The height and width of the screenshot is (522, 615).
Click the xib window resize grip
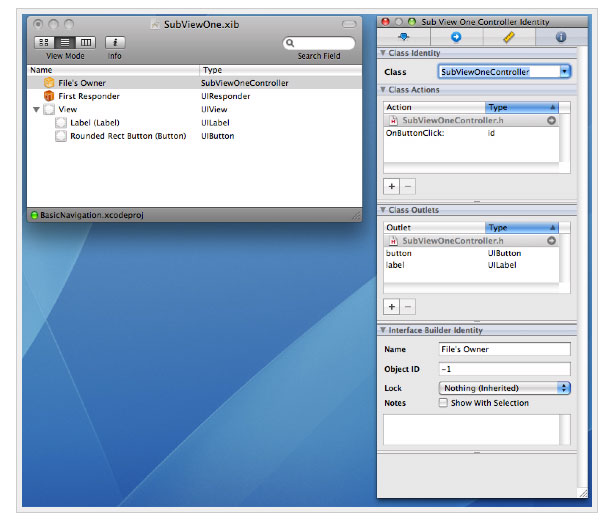tap(357, 215)
